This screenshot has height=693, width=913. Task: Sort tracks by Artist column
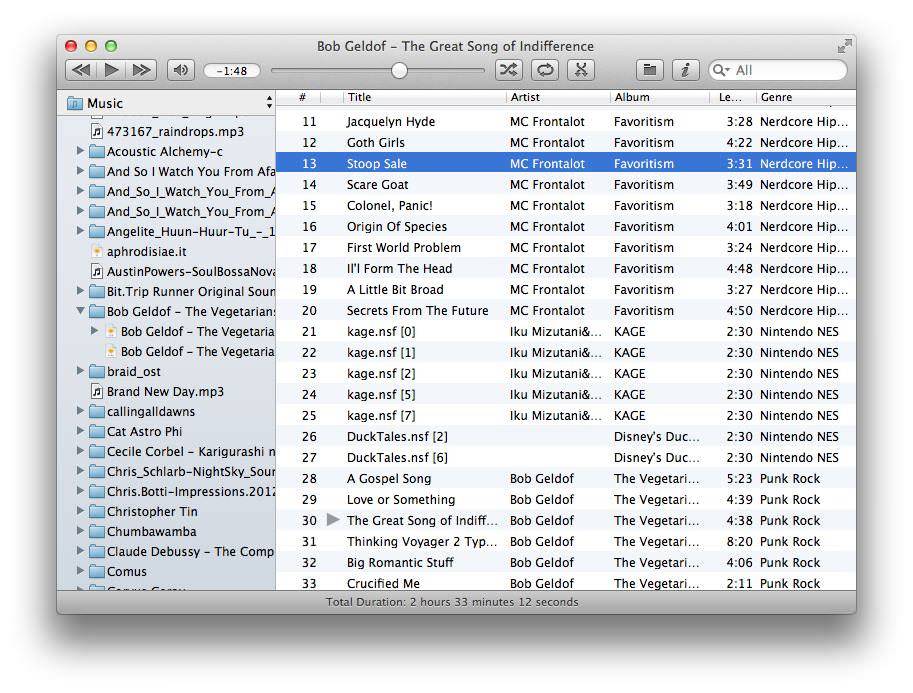click(x=557, y=97)
